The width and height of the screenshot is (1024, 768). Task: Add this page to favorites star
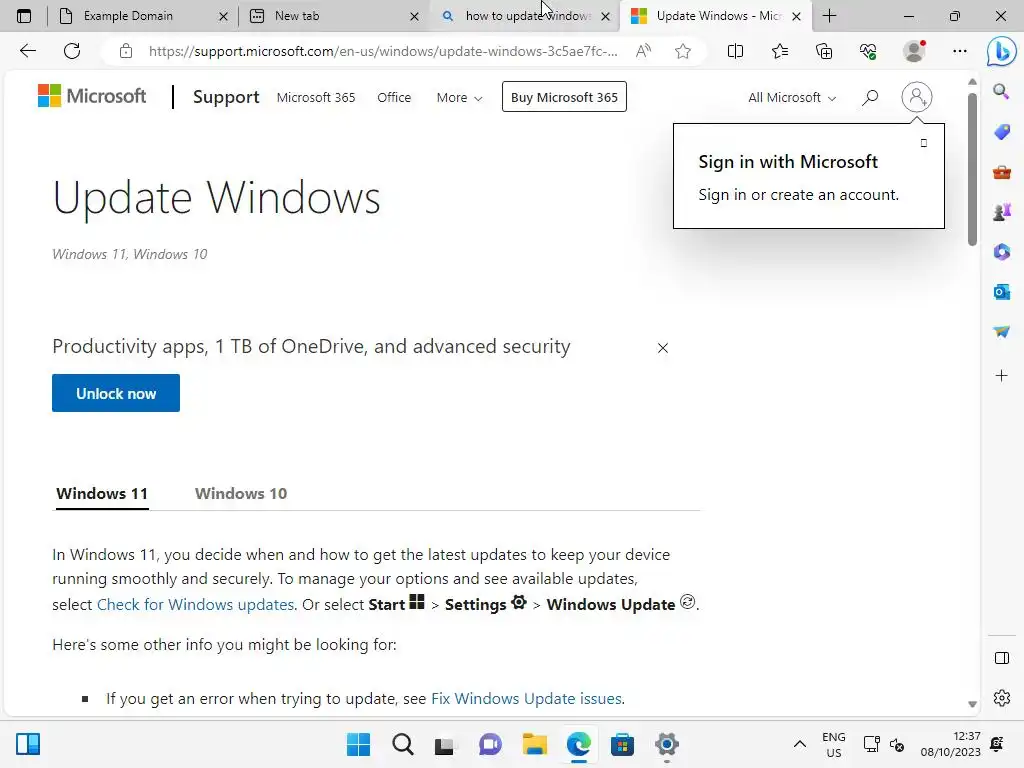click(x=683, y=51)
